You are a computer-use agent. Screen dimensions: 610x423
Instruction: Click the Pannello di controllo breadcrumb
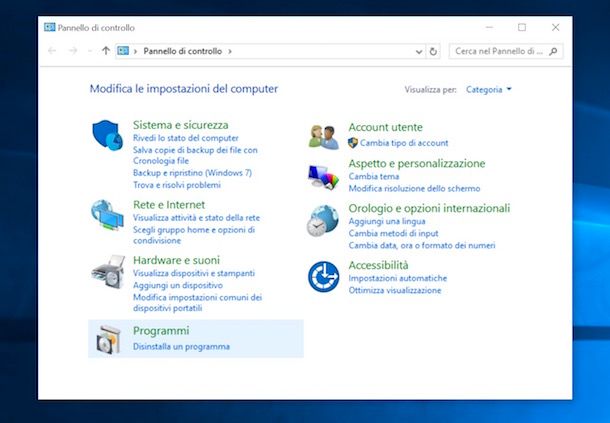click(182, 51)
